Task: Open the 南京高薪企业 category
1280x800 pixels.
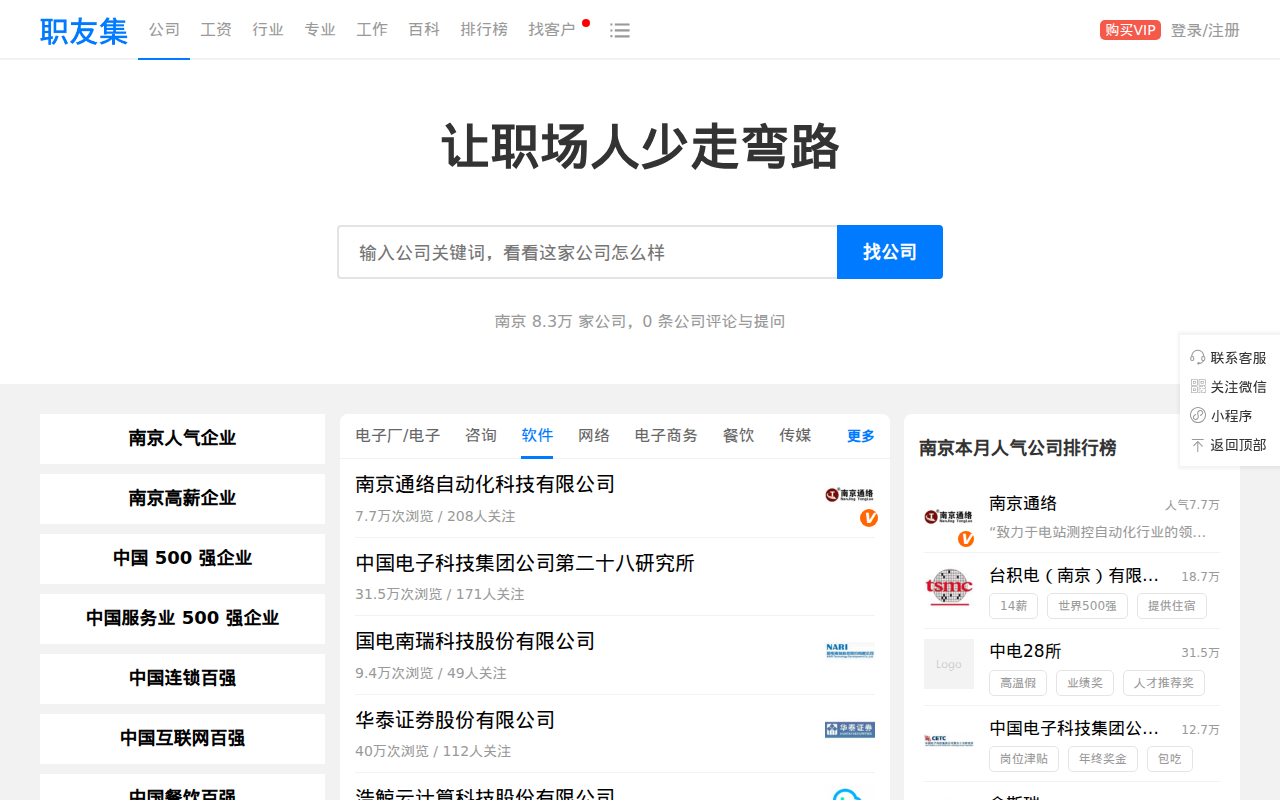Action: [x=182, y=499]
